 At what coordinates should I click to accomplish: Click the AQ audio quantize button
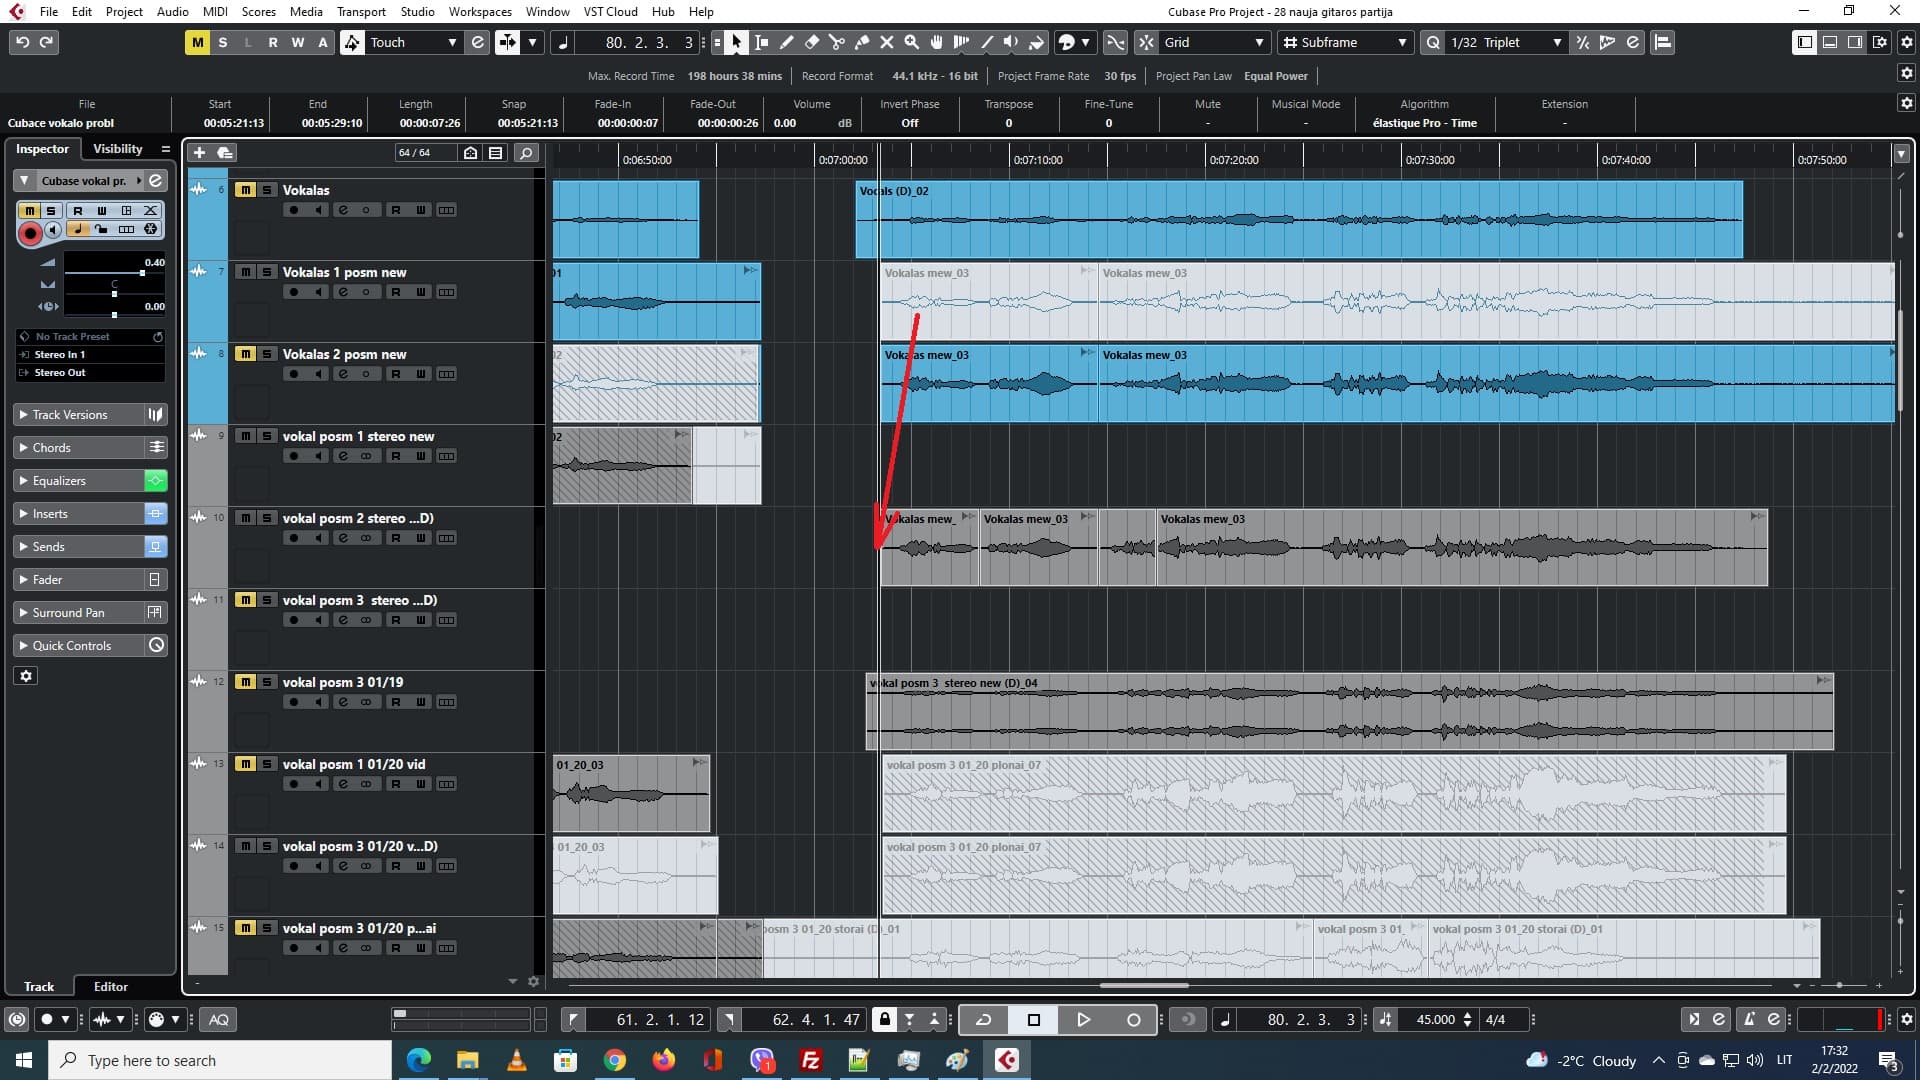[218, 1019]
